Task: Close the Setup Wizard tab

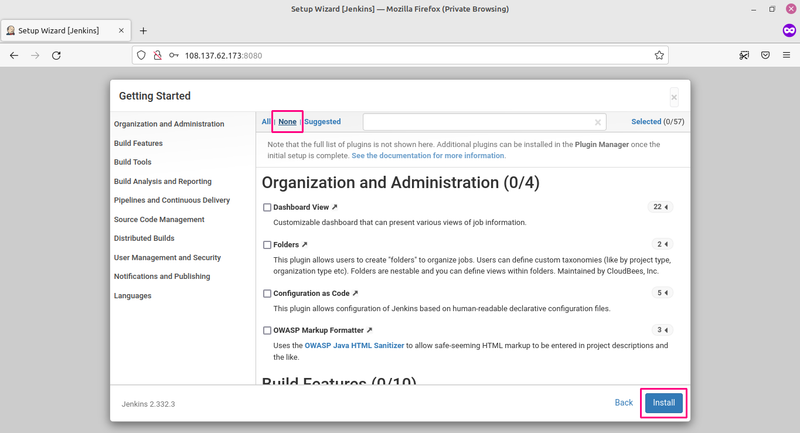Action: click(121, 31)
